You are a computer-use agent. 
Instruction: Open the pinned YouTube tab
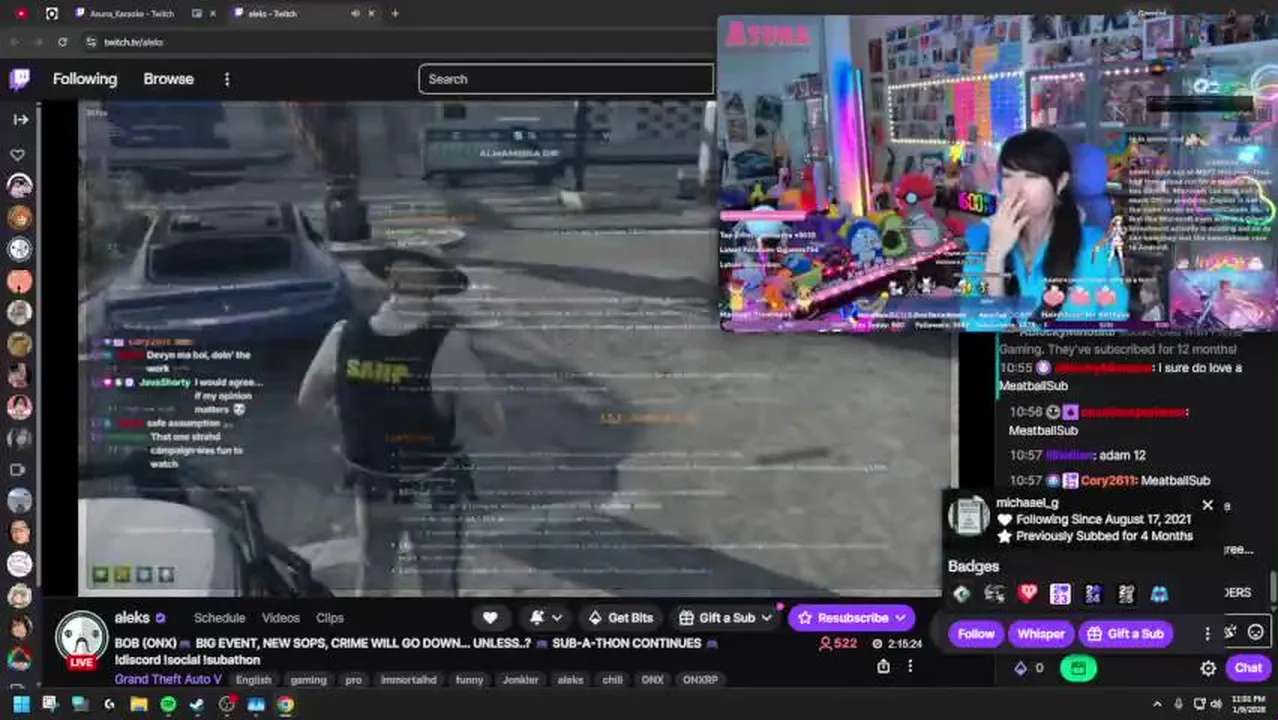coord(21,13)
